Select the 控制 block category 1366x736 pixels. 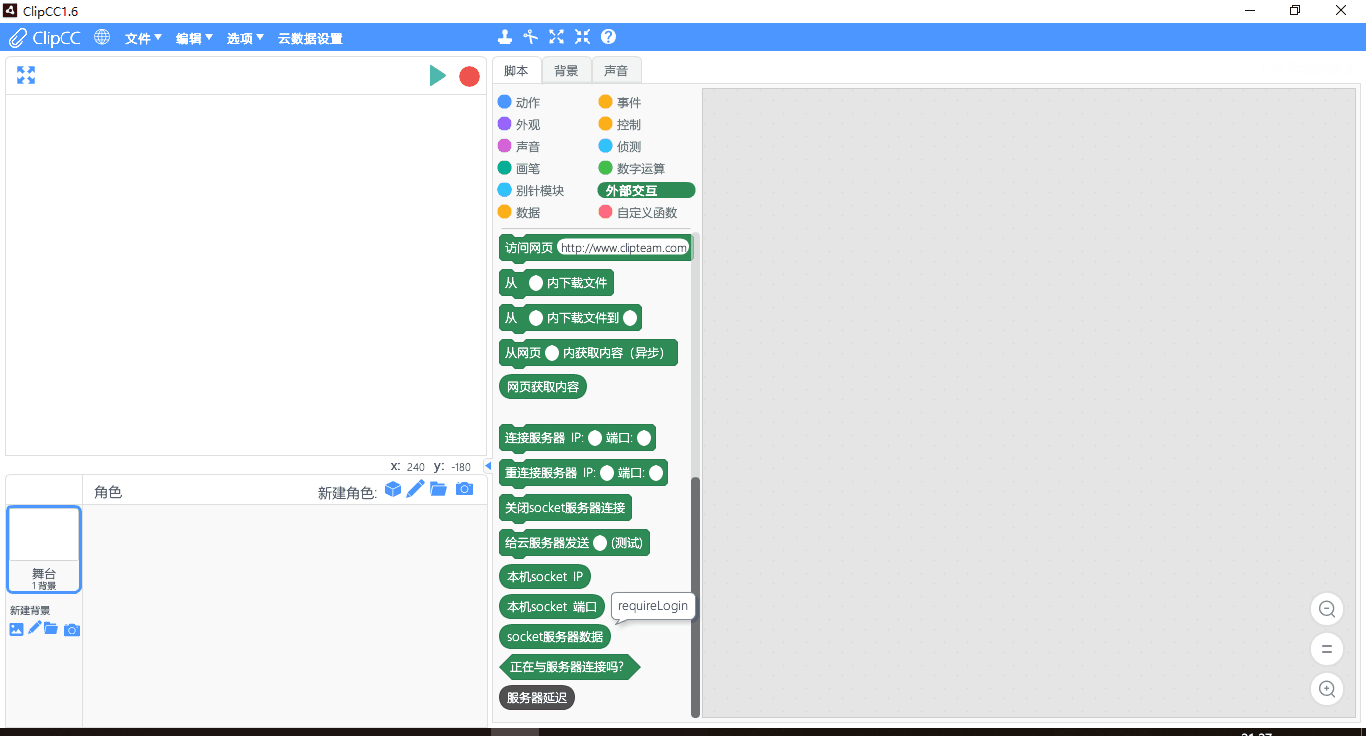[x=620, y=124]
